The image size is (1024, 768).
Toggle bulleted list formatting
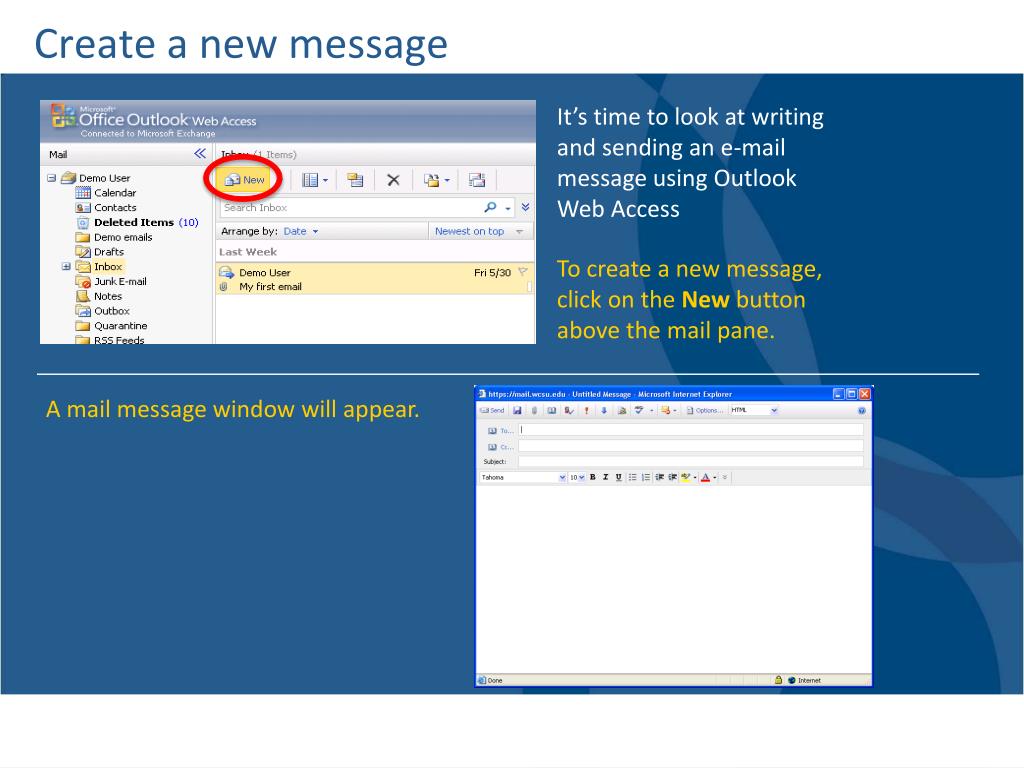tap(632, 477)
